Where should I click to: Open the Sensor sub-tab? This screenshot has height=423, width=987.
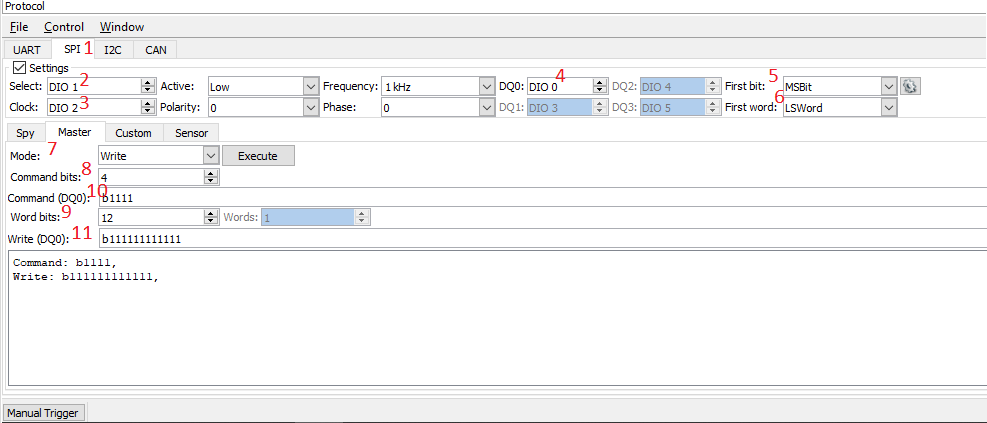[x=191, y=133]
